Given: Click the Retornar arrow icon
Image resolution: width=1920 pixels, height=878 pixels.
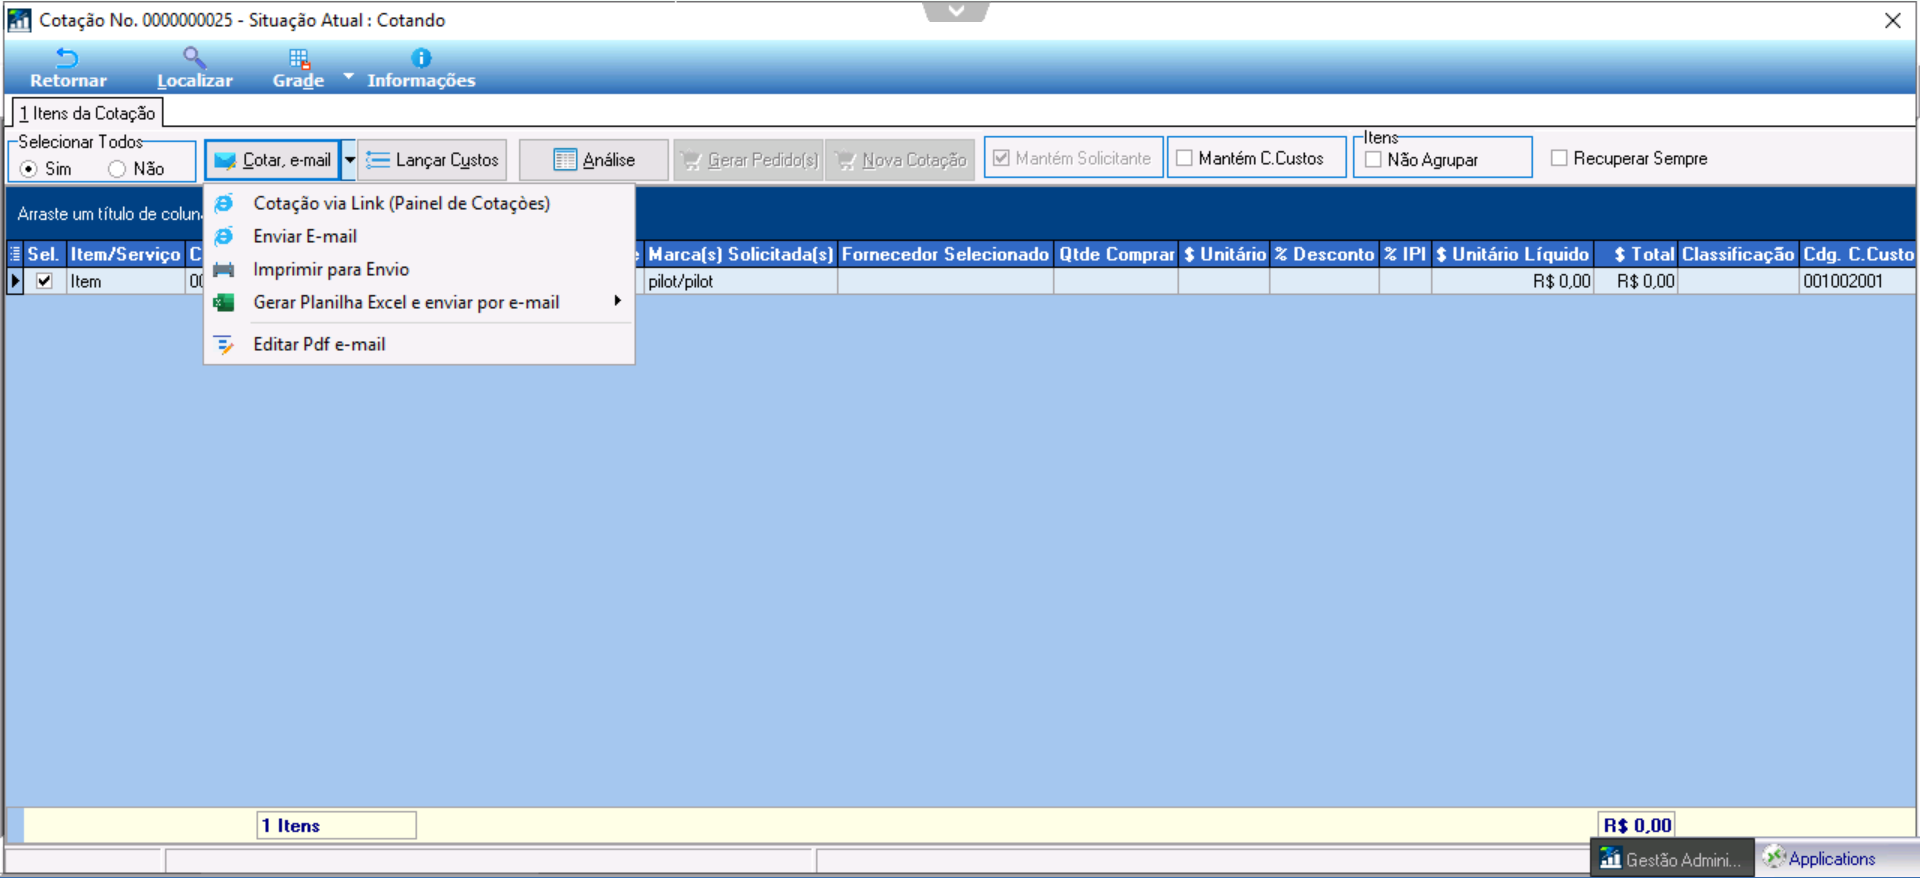Looking at the screenshot, I should pos(67,58).
